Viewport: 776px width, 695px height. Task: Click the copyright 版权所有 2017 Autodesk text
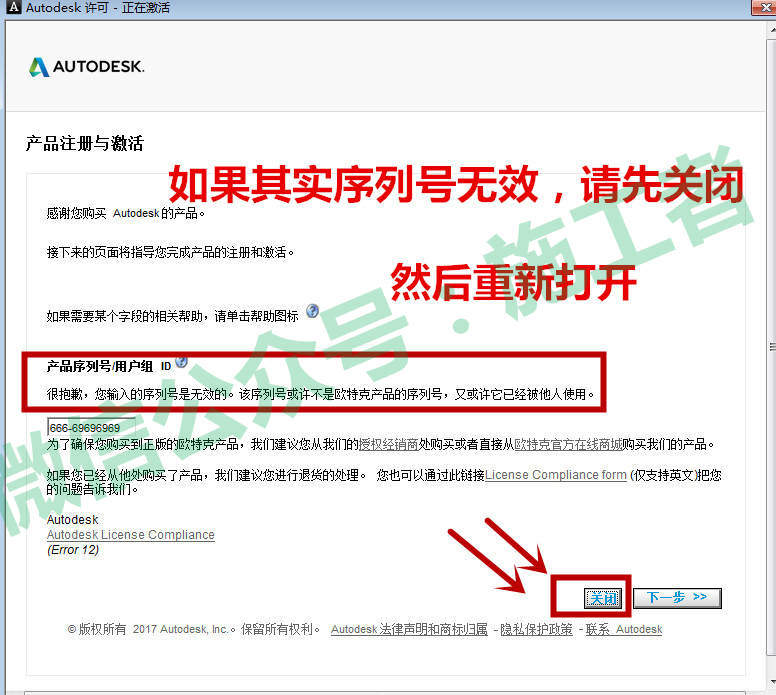[x=194, y=630]
